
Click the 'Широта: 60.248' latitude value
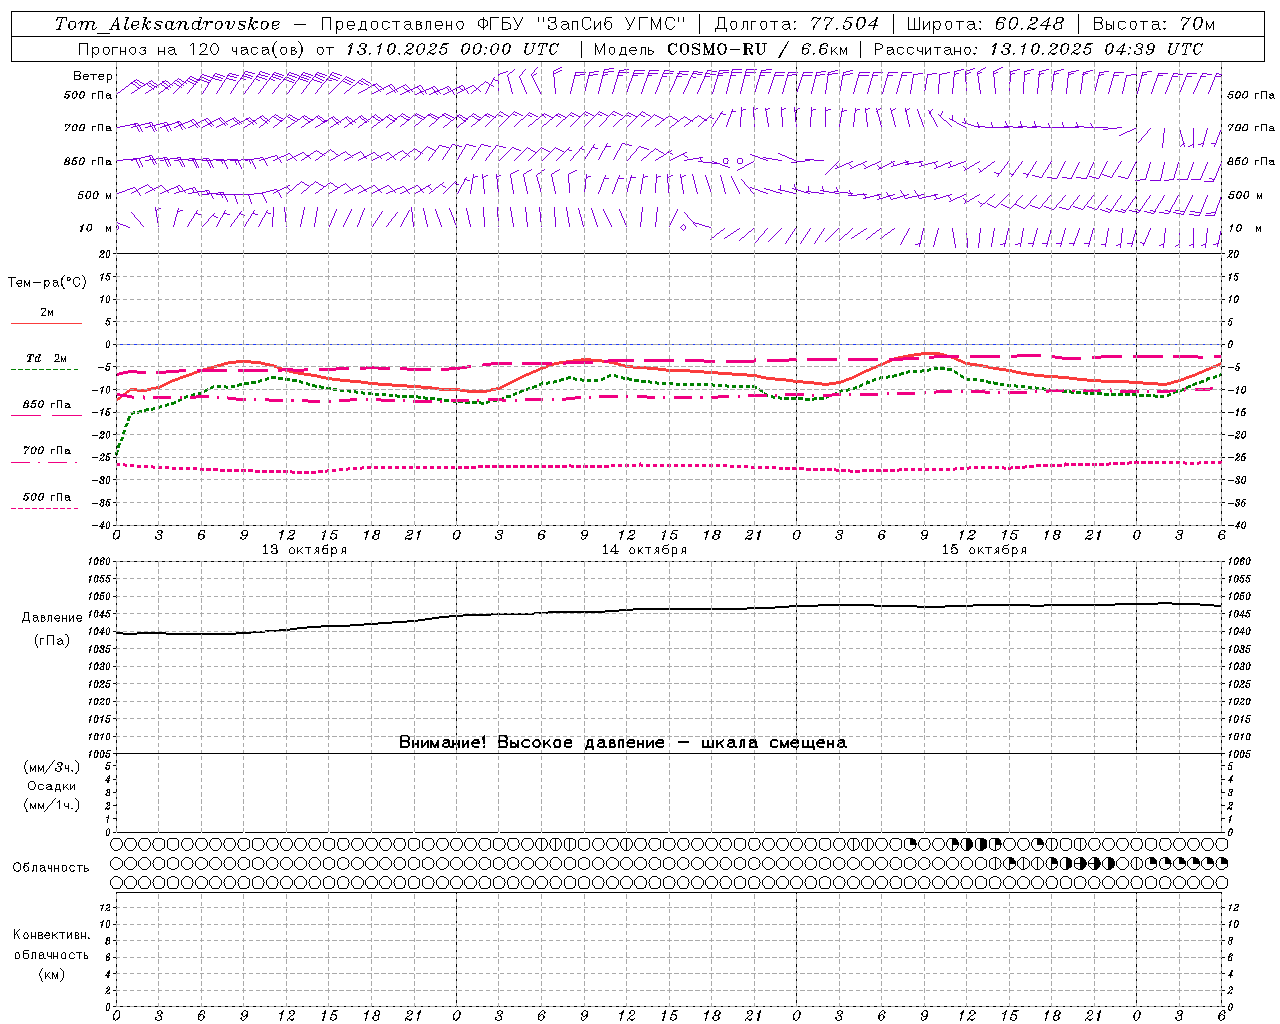[x=985, y=24]
